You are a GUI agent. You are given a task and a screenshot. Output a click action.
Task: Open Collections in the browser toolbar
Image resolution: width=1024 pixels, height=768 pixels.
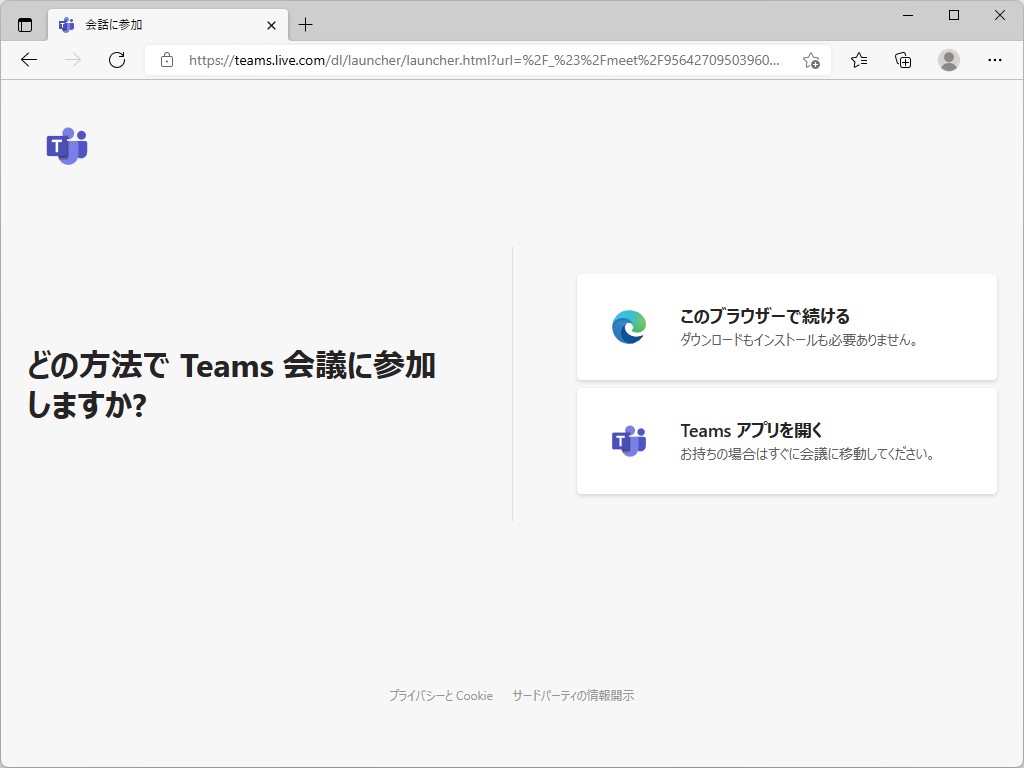(902, 60)
